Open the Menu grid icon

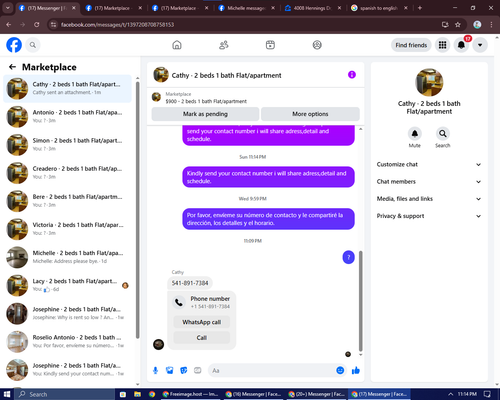click(442, 45)
